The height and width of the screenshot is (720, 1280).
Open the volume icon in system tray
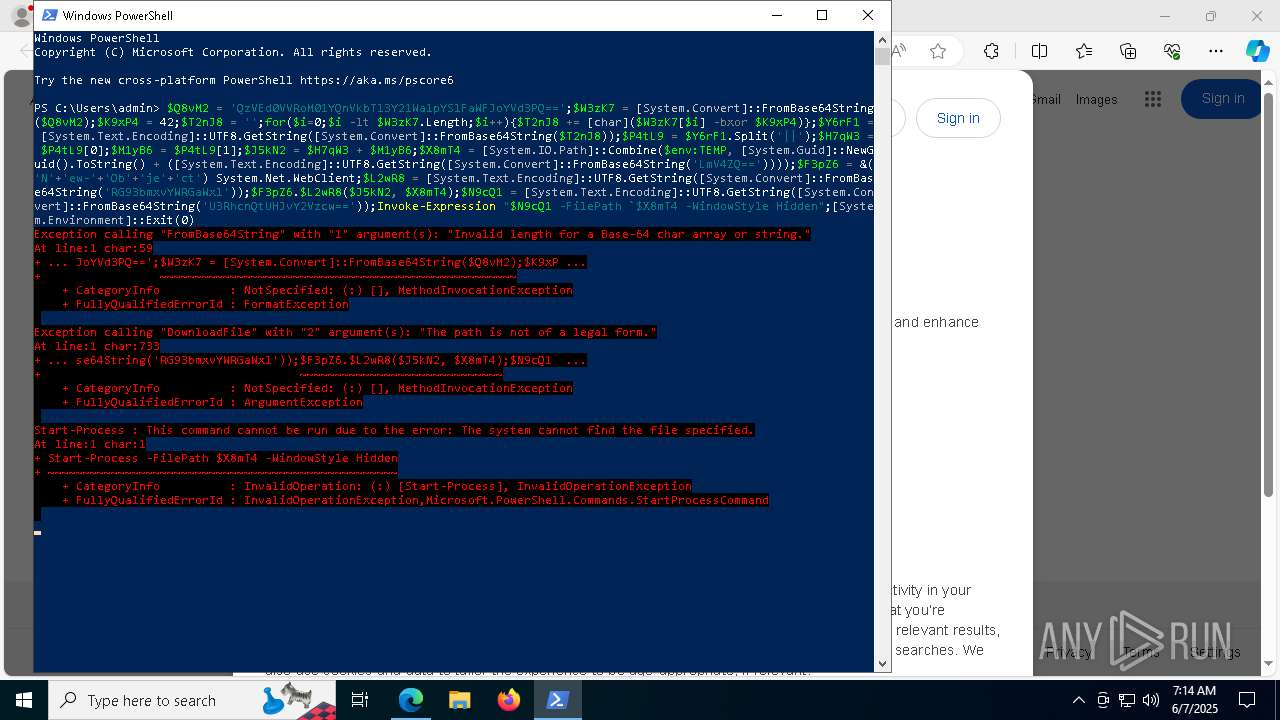point(1151,700)
